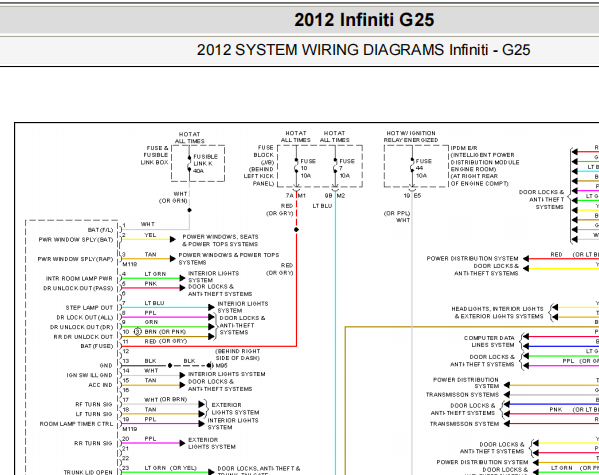This screenshot has width=599, height=475.
Task: Click 'POWER WINDOWS & POWER TOPS SYSTEMS' reference
Action: 229,259
